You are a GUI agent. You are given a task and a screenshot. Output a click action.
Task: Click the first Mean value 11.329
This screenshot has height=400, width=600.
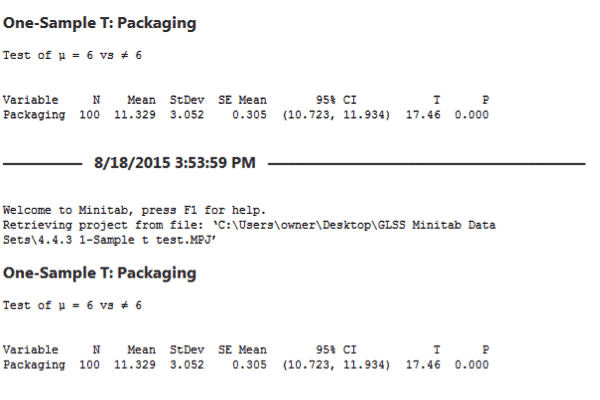click(x=135, y=115)
